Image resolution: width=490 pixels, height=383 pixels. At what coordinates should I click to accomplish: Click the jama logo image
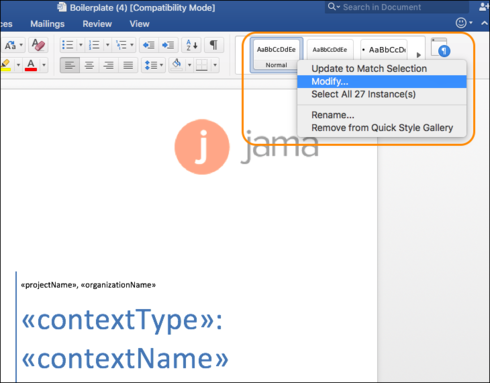(247, 147)
